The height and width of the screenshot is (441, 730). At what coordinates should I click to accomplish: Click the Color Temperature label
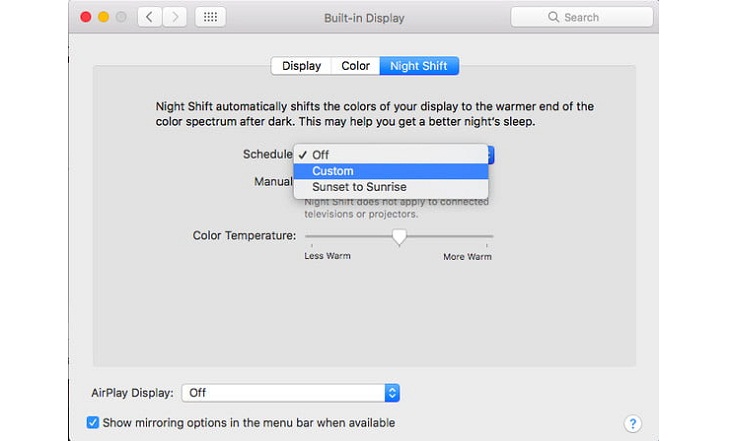pyautogui.click(x=244, y=236)
